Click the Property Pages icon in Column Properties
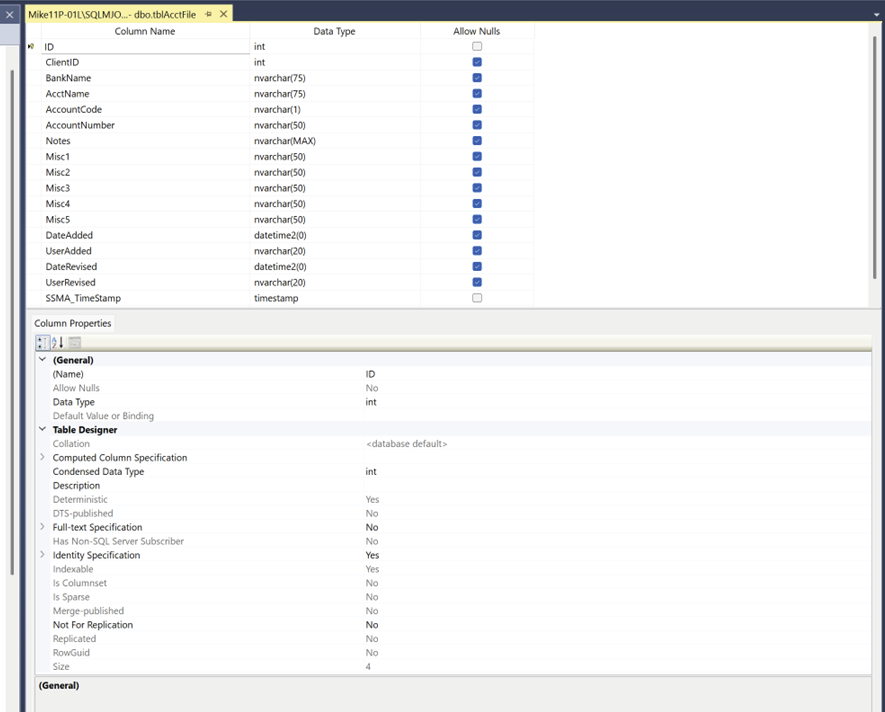The height and width of the screenshot is (712, 885). [75, 342]
